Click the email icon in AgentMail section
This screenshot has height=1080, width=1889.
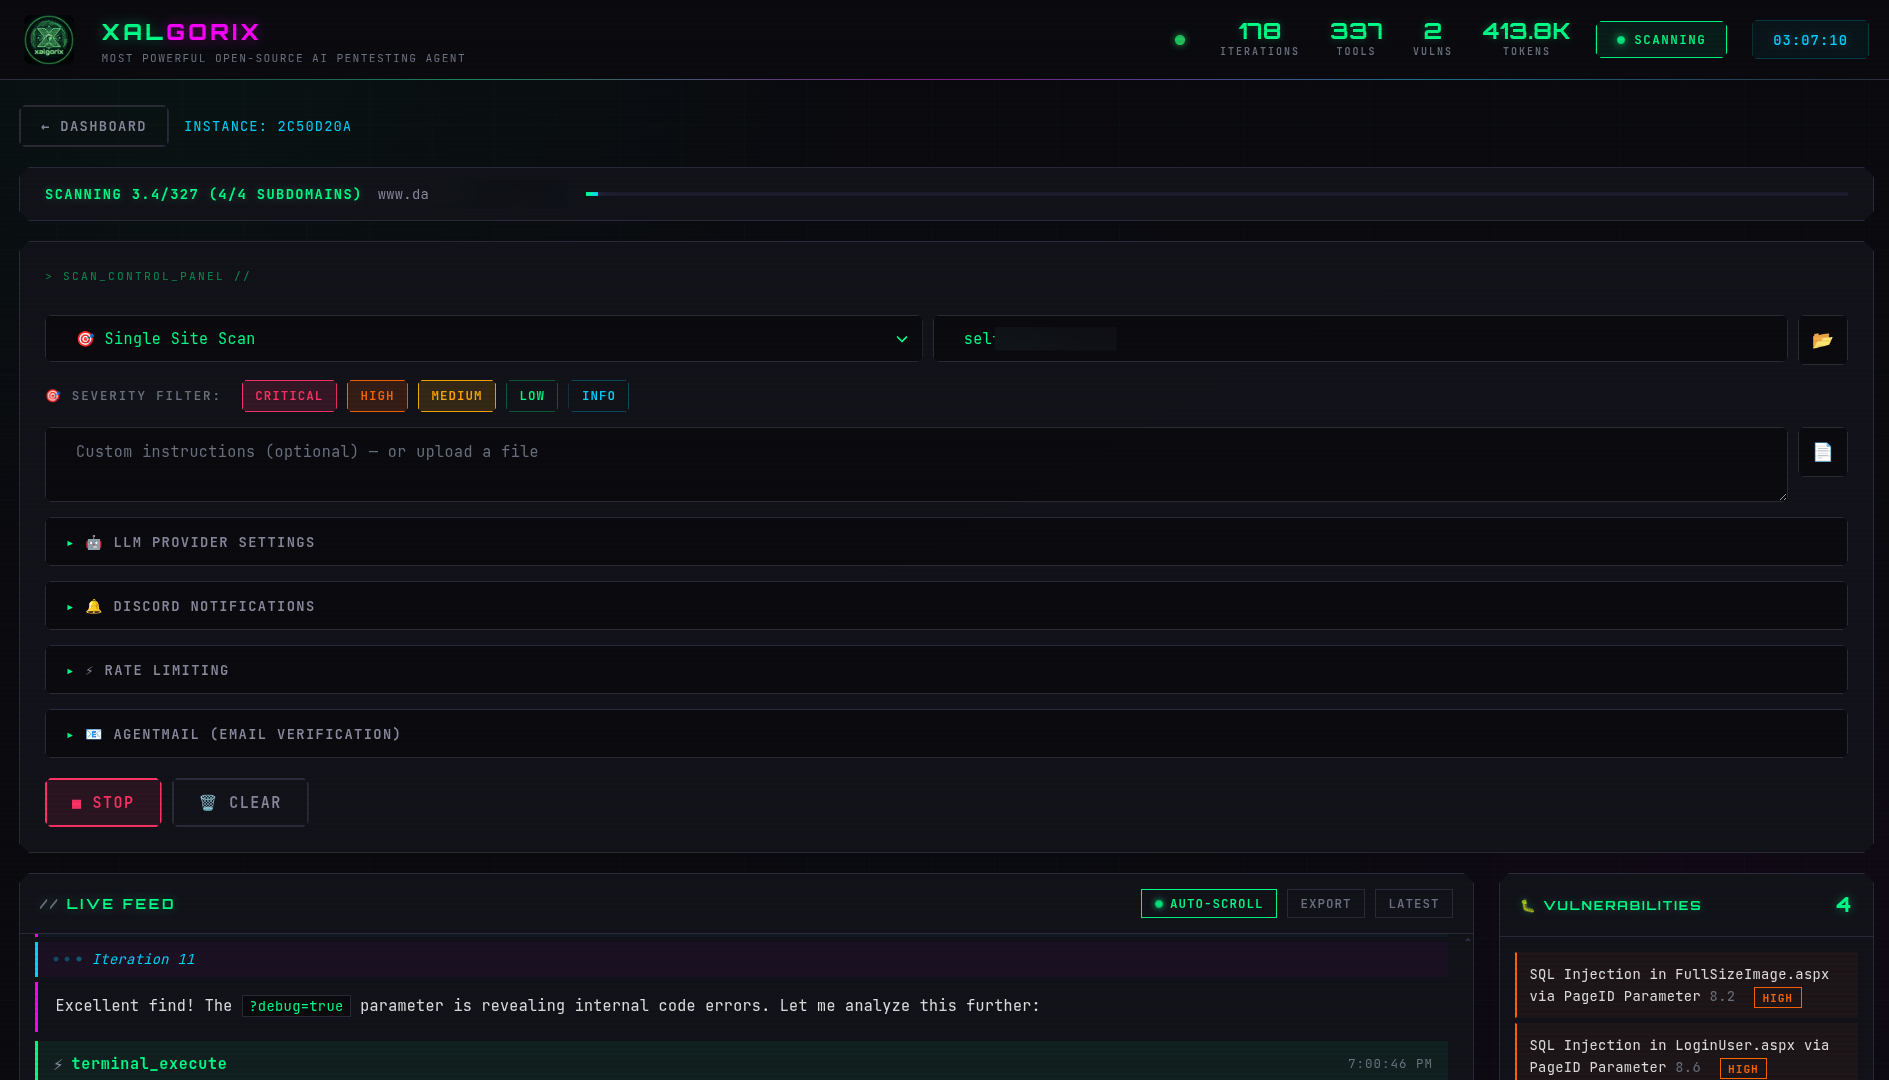[93, 733]
